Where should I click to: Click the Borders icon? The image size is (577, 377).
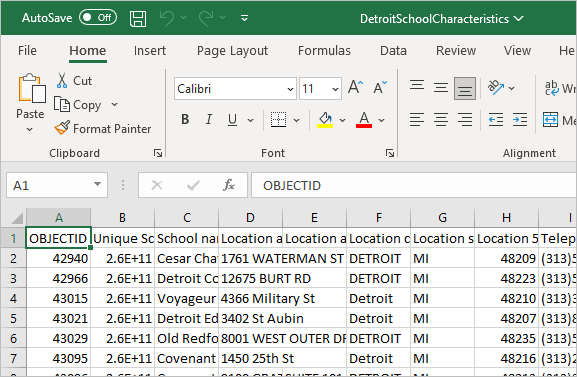[x=278, y=120]
